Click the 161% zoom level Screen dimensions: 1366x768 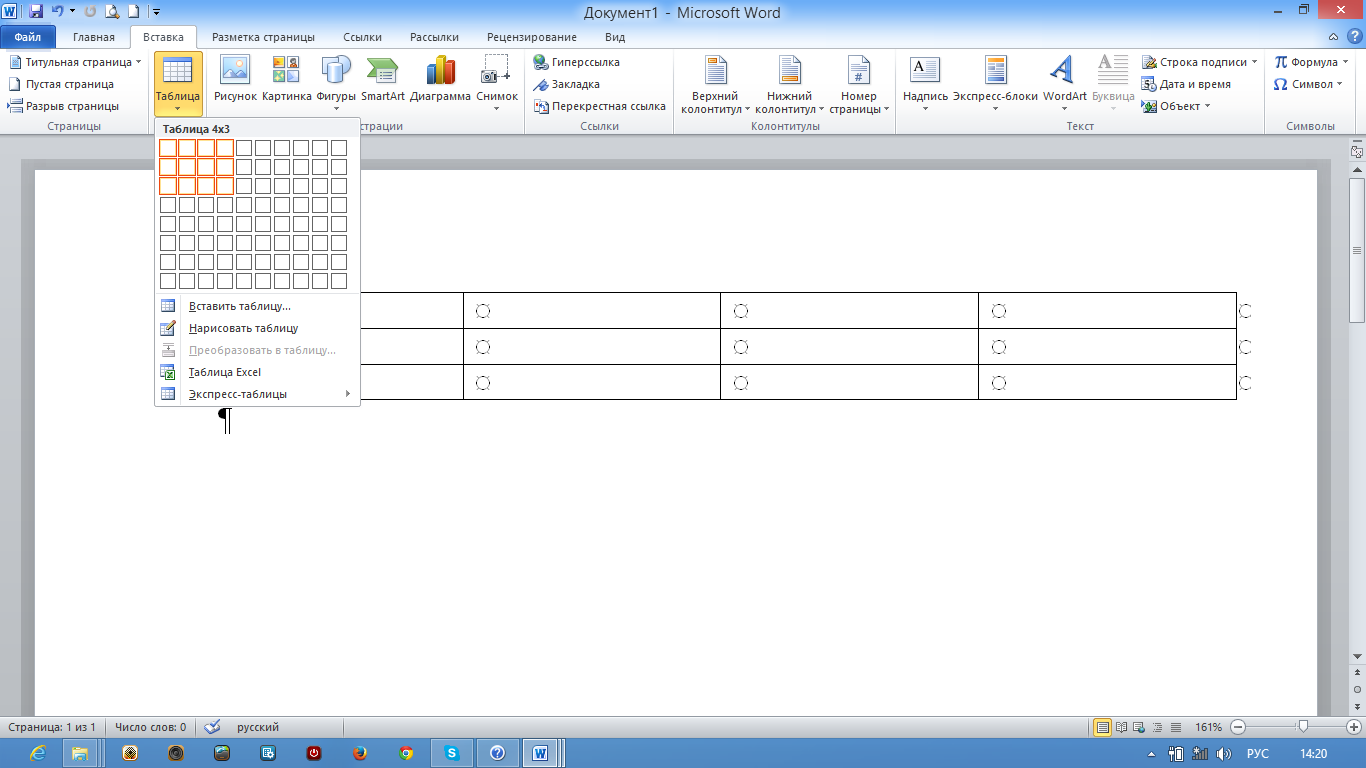(x=1208, y=727)
